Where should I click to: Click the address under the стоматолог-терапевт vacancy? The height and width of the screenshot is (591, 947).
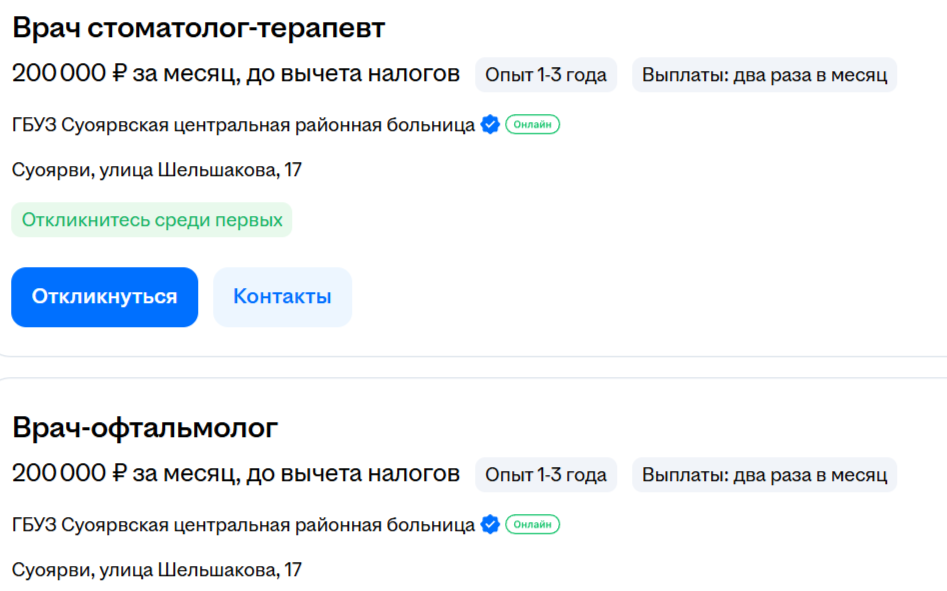[157, 170]
